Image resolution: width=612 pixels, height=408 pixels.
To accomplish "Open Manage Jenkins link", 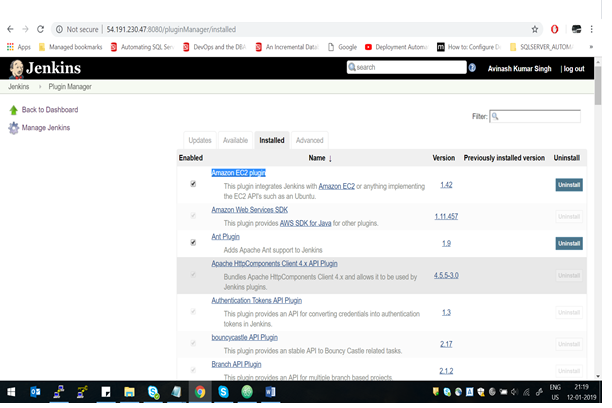I will 46,128.
